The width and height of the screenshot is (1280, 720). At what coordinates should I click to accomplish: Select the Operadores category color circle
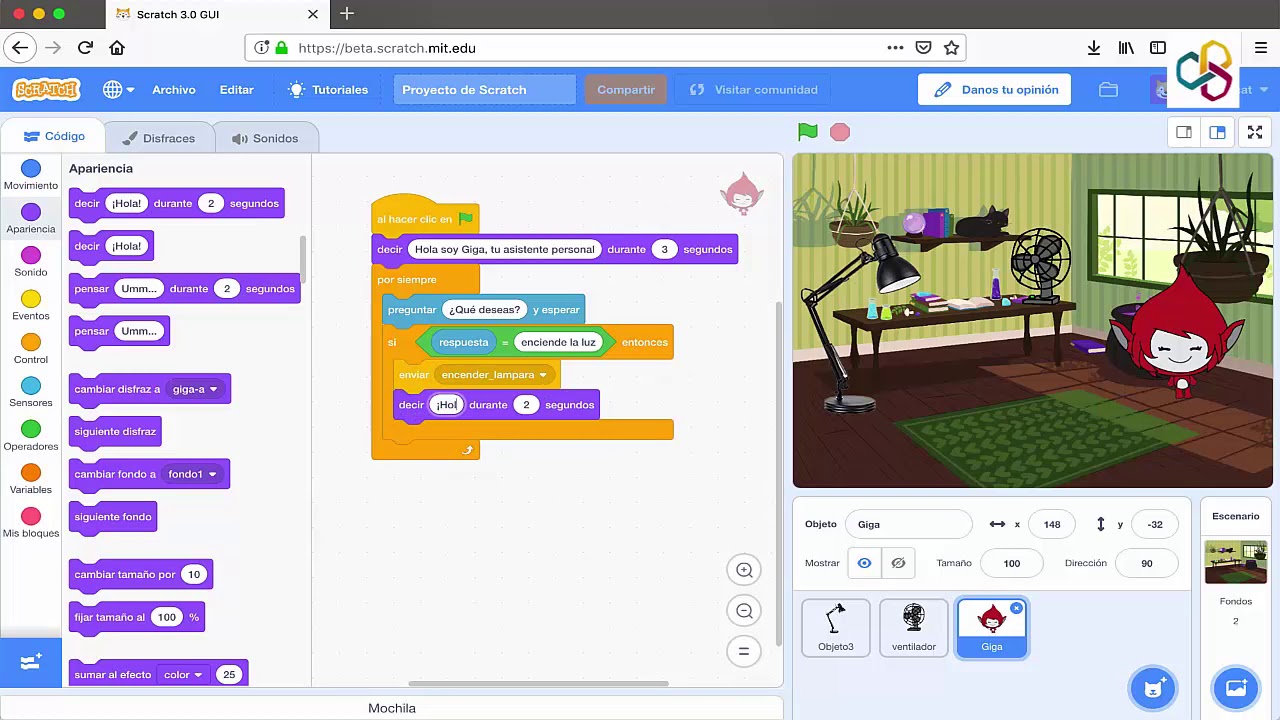[x=31, y=429]
